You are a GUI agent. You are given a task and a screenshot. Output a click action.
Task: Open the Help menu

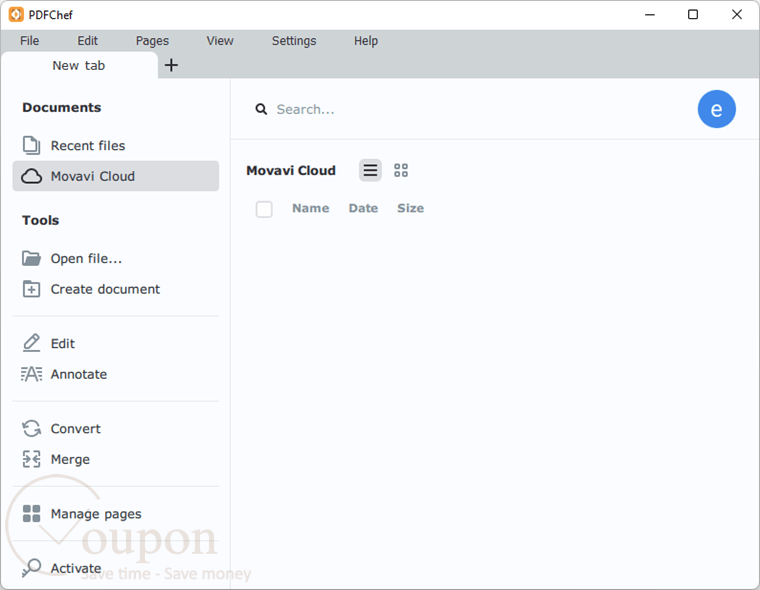(x=365, y=41)
